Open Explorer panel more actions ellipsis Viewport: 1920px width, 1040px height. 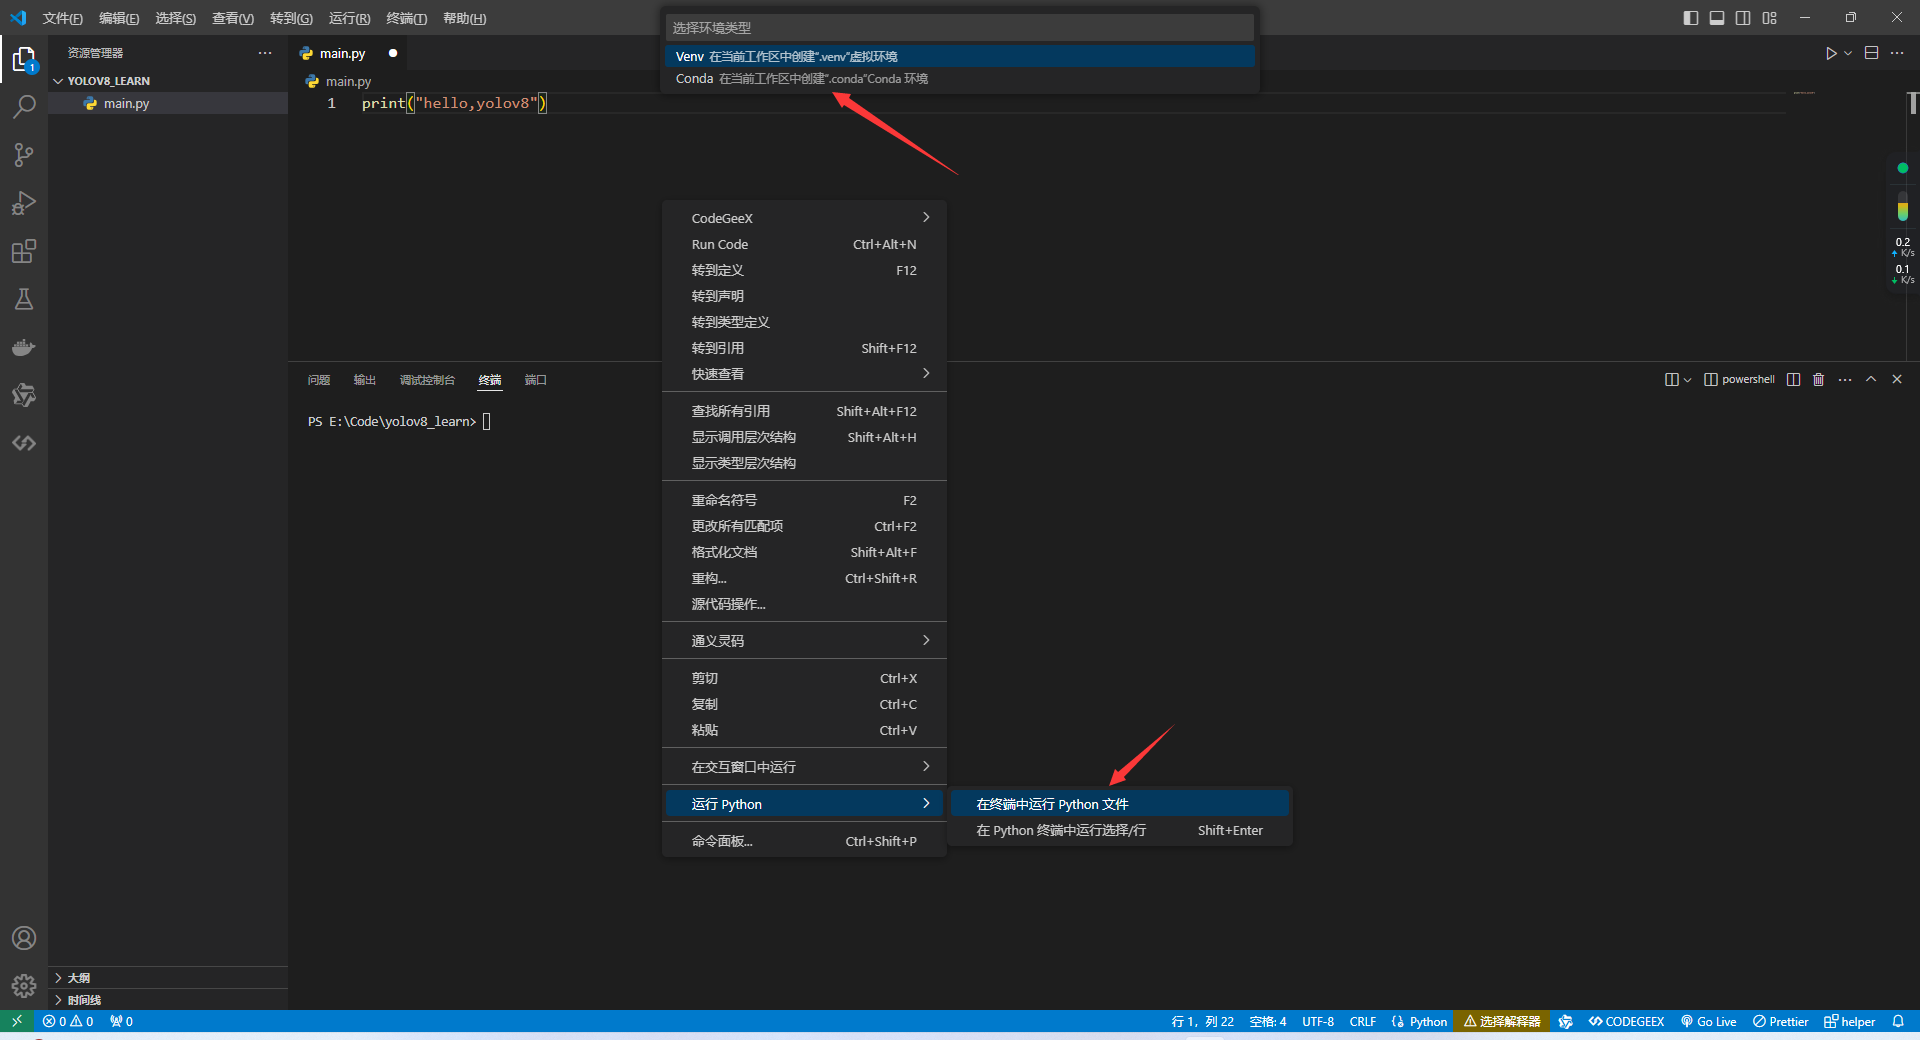[265, 53]
